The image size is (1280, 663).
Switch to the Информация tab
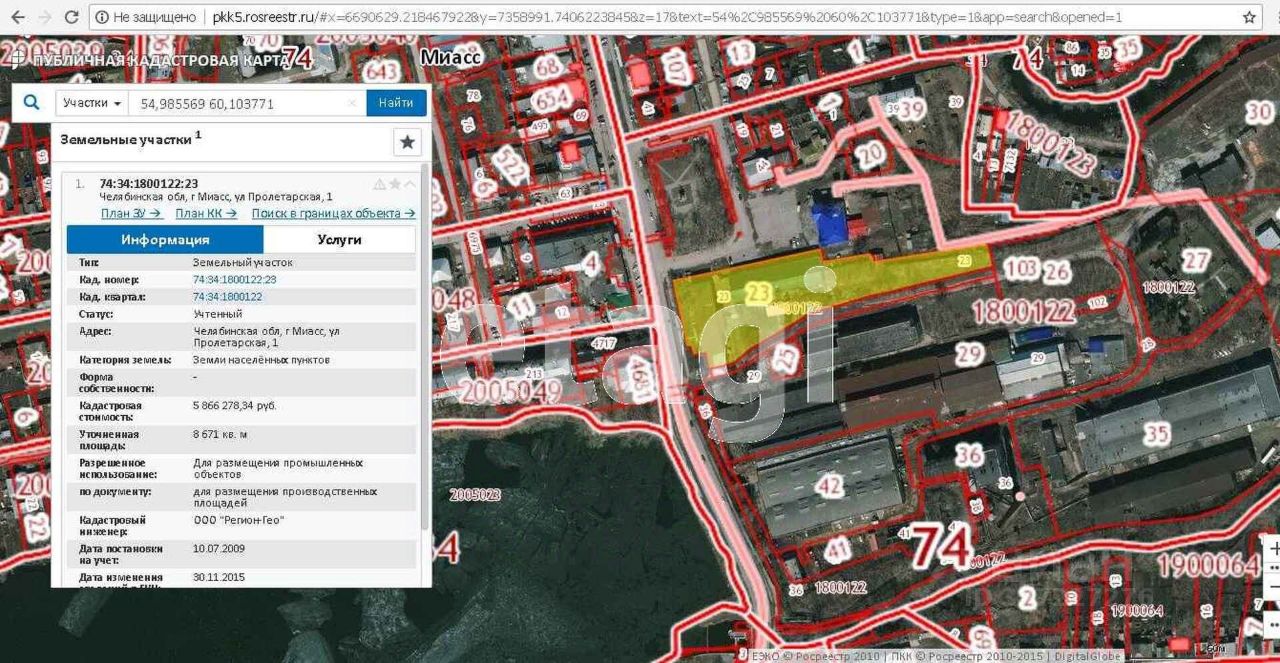click(x=165, y=240)
